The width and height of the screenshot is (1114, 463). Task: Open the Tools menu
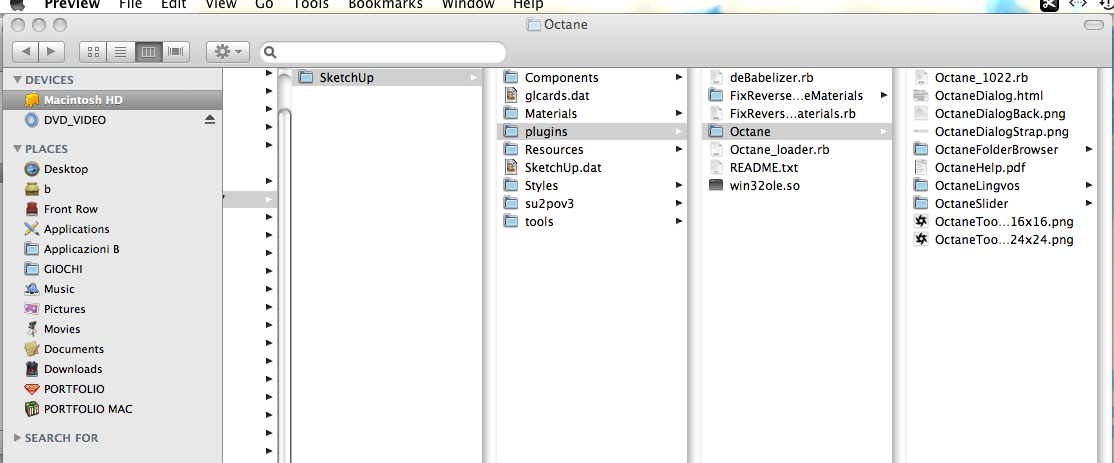pos(310,4)
